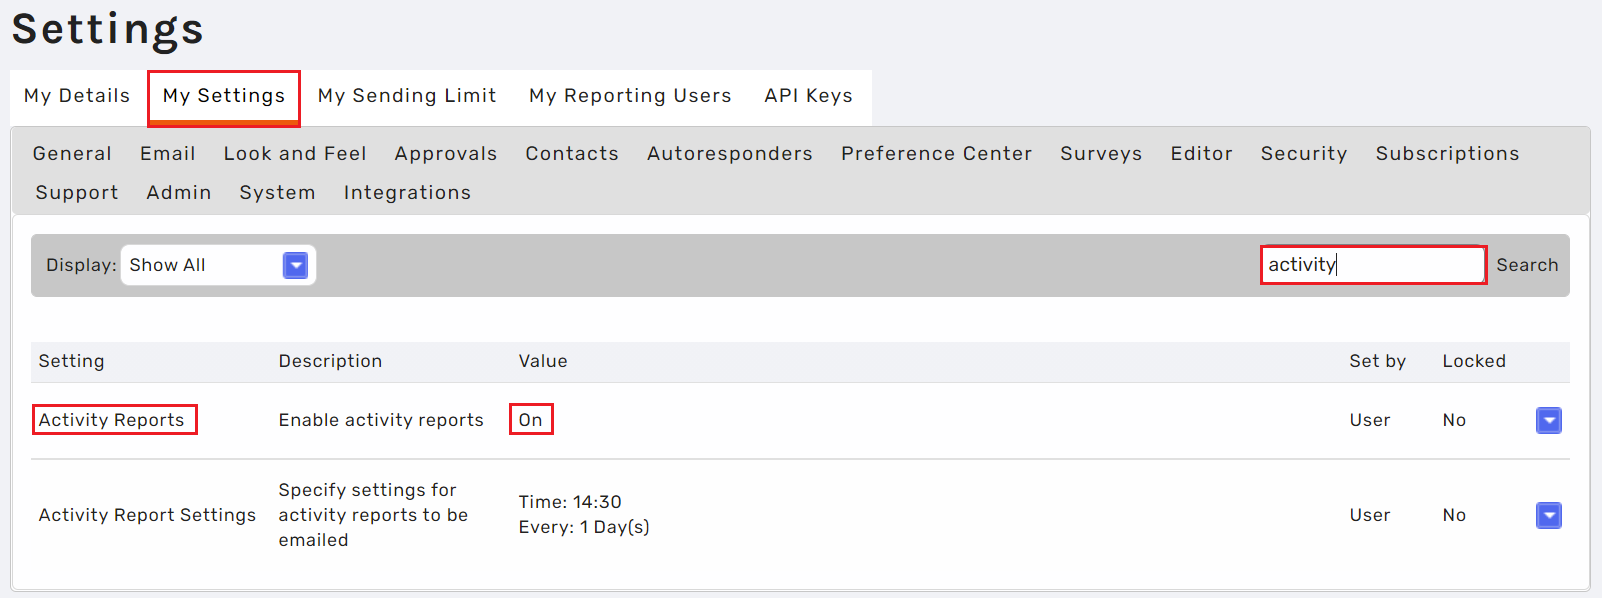Open the API Keys tab
Image resolution: width=1602 pixels, height=598 pixels.
click(x=808, y=96)
